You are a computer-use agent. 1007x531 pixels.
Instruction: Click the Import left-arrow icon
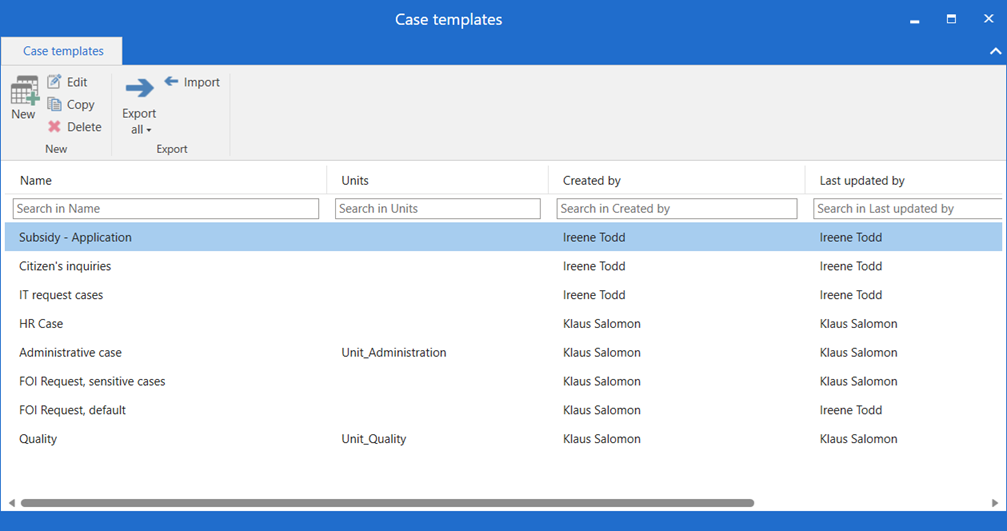click(x=171, y=81)
